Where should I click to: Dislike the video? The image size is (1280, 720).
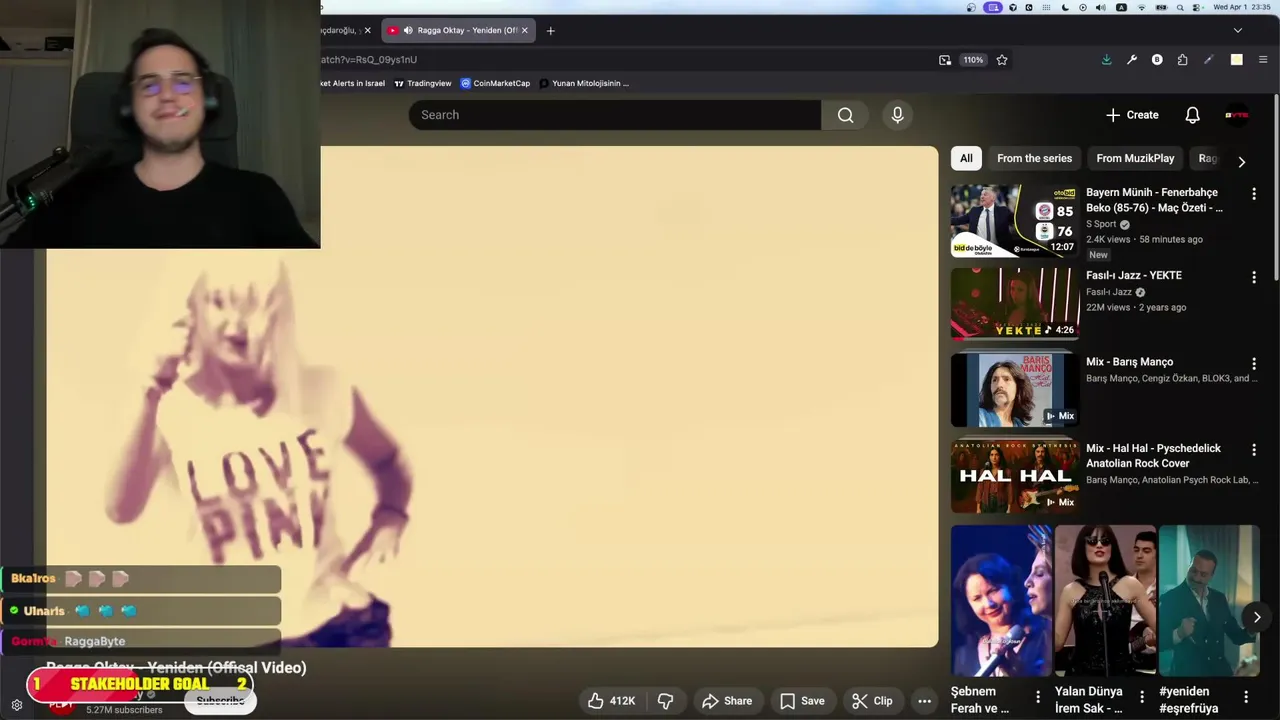point(666,701)
